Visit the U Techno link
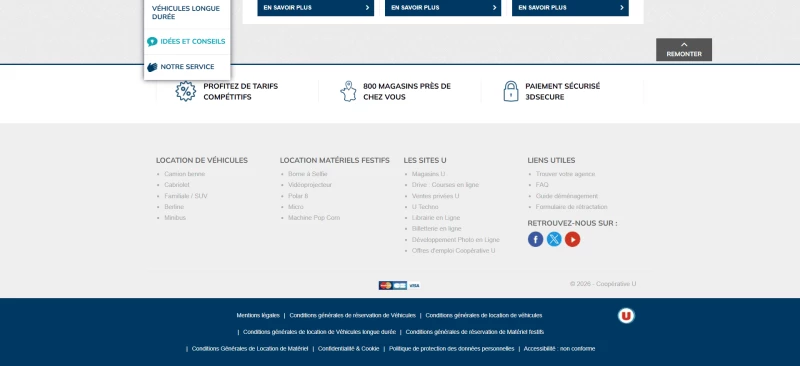This screenshot has width=800, height=366. (x=425, y=207)
